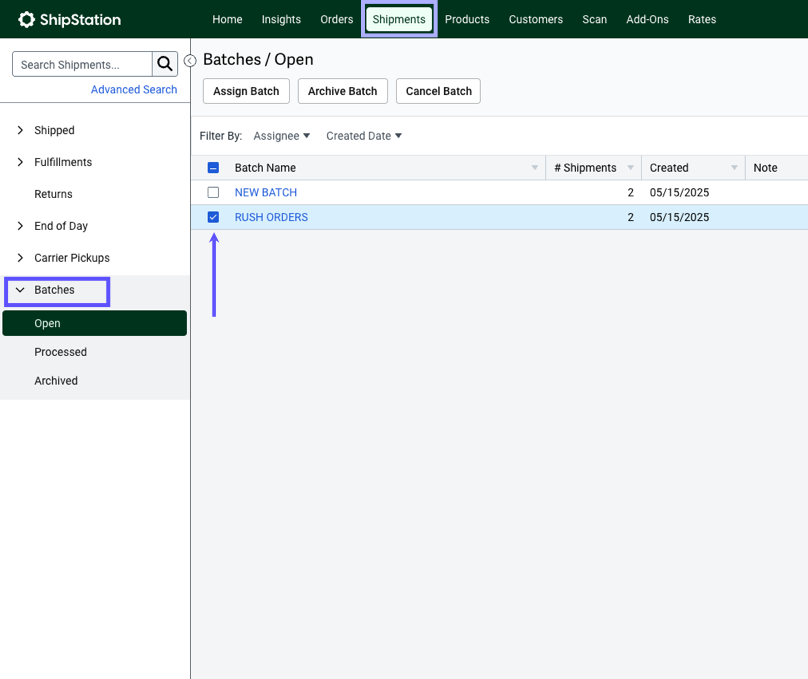
Task: Open the Advanced Search link
Action: 134,90
